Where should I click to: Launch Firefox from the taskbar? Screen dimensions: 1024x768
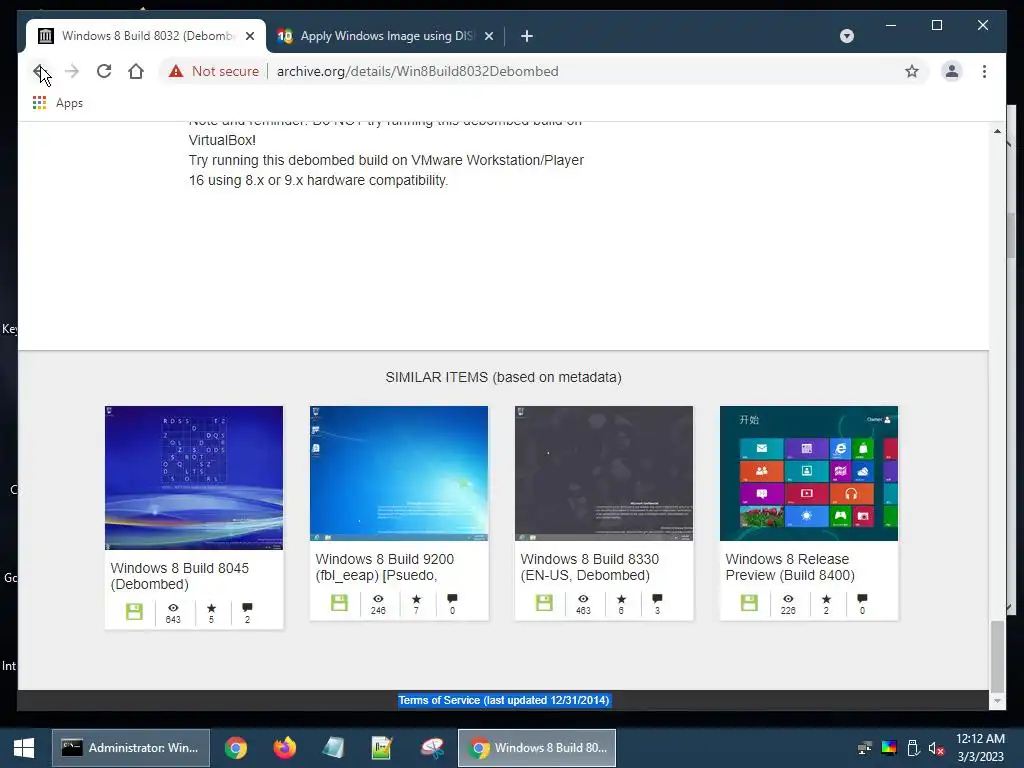tap(284, 748)
